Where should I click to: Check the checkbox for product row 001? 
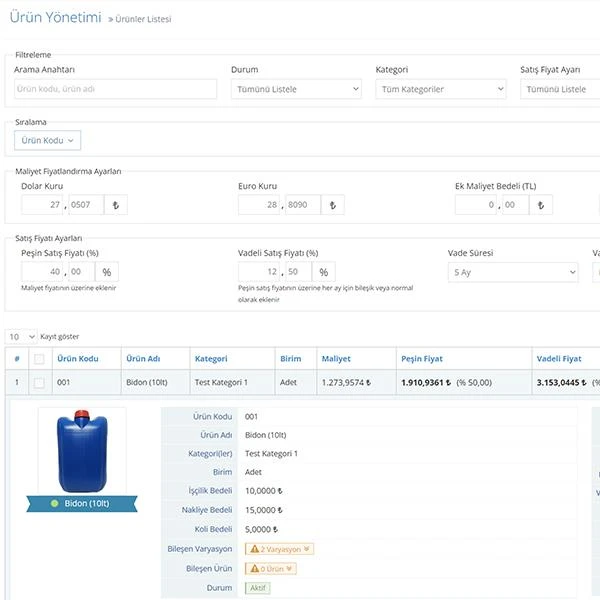pyautogui.click(x=39, y=382)
